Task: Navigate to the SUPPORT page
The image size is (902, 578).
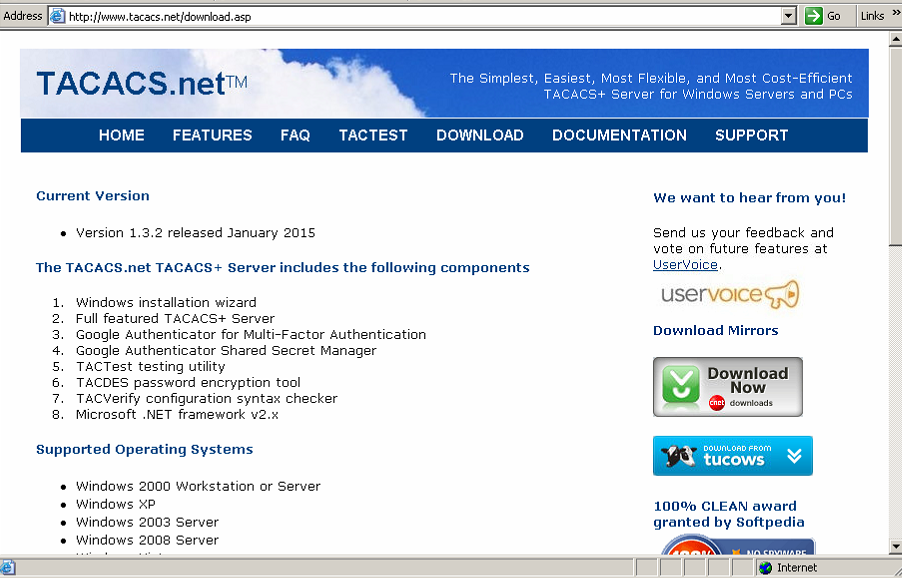Action: coord(751,135)
